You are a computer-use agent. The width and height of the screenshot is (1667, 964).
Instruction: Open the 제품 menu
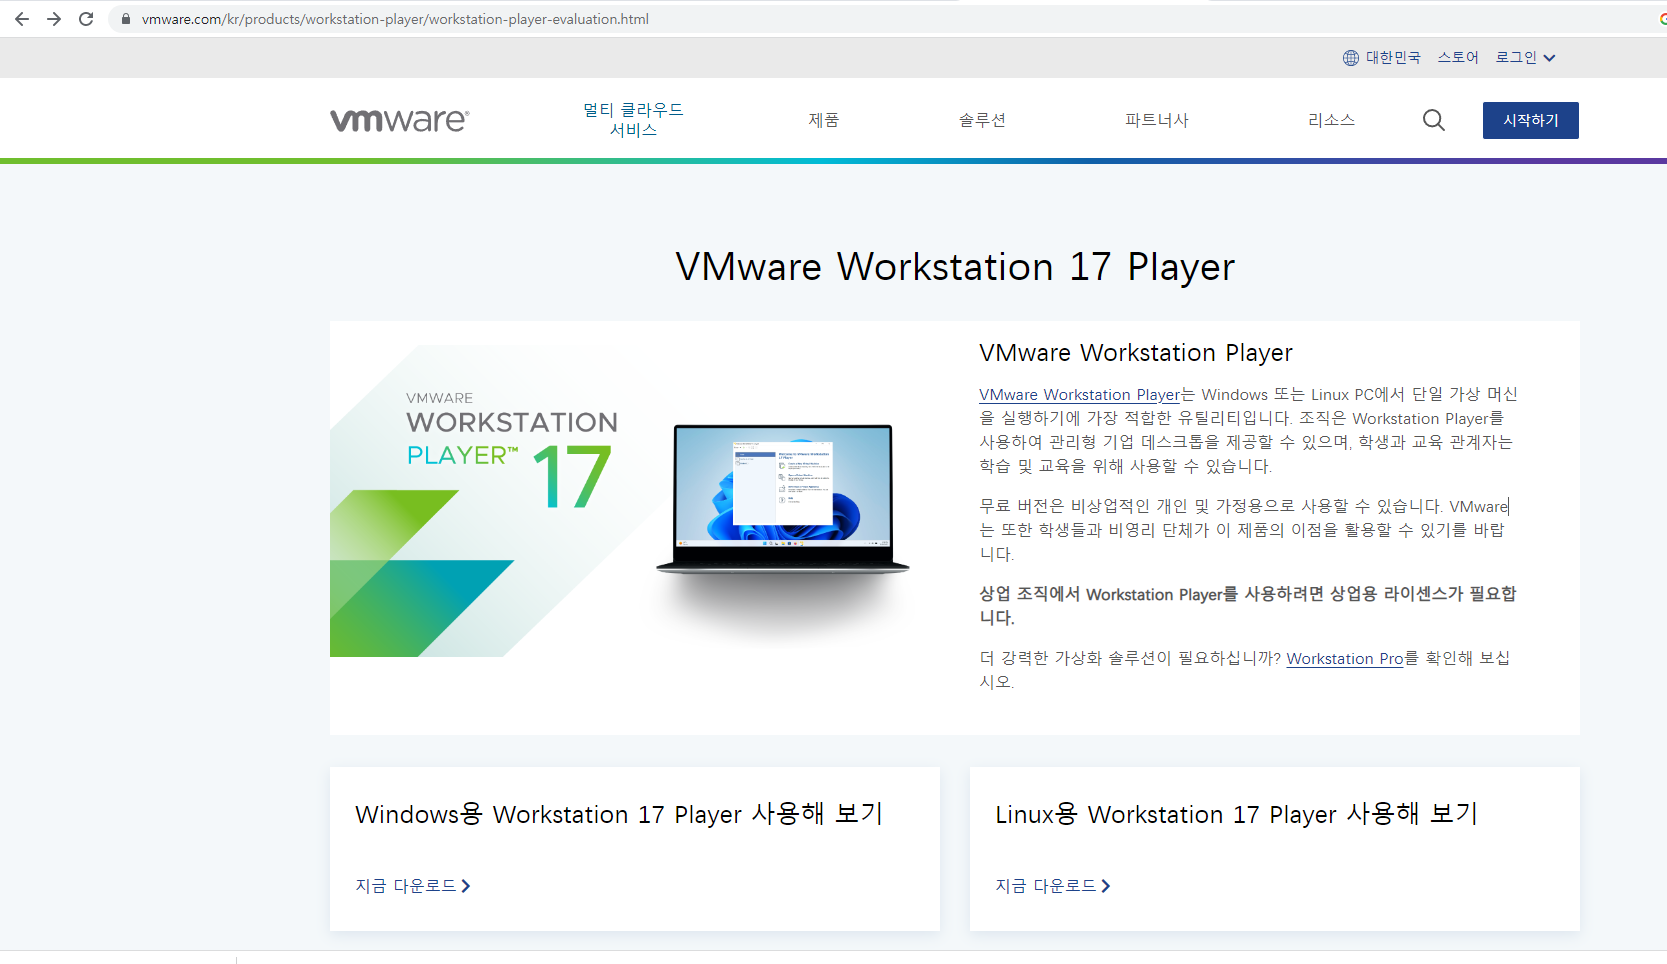tap(824, 120)
